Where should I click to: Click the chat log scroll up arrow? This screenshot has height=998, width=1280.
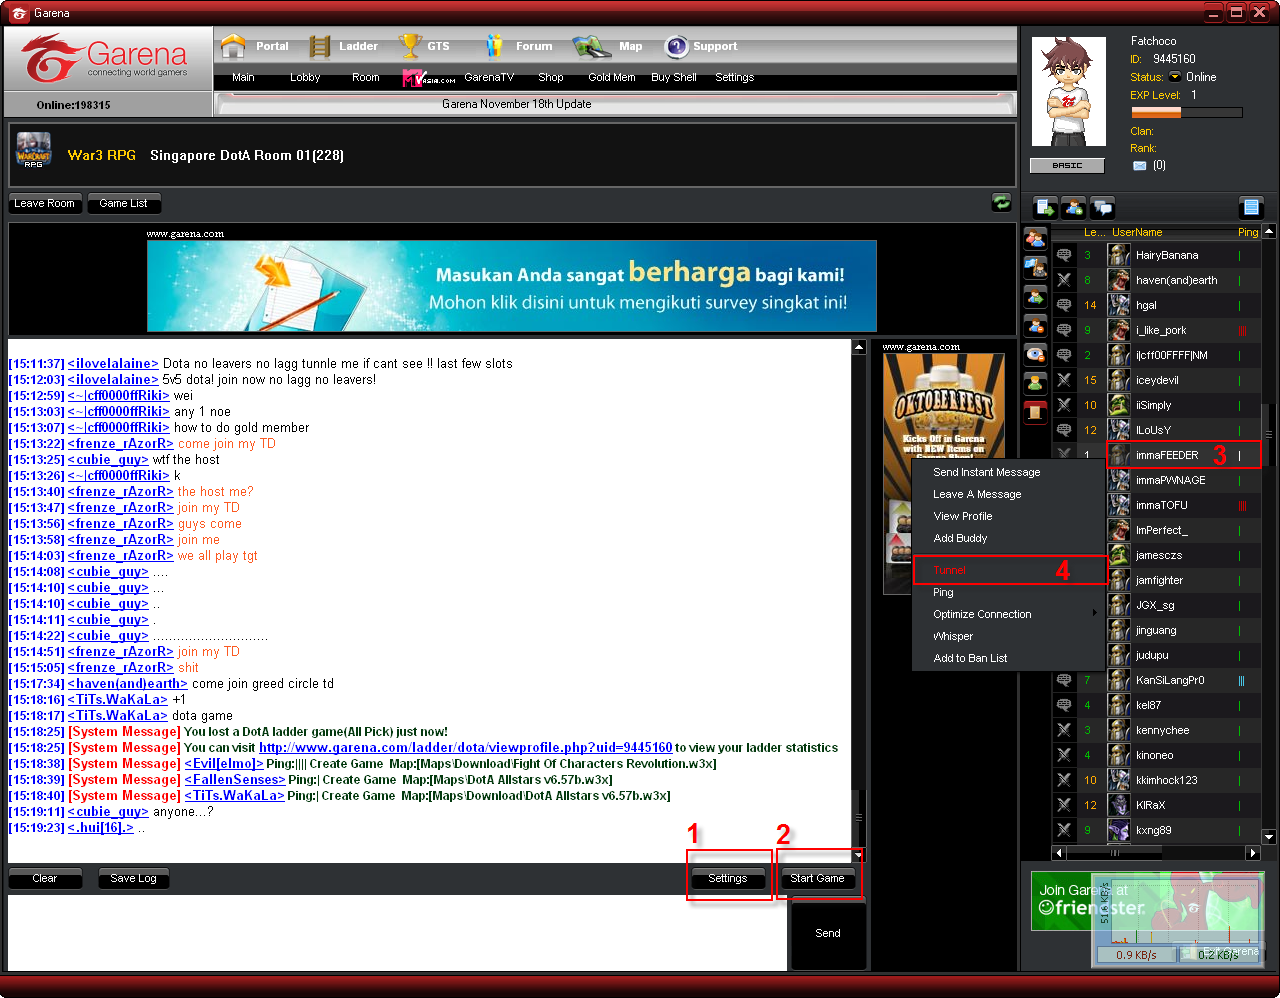click(x=858, y=347)
